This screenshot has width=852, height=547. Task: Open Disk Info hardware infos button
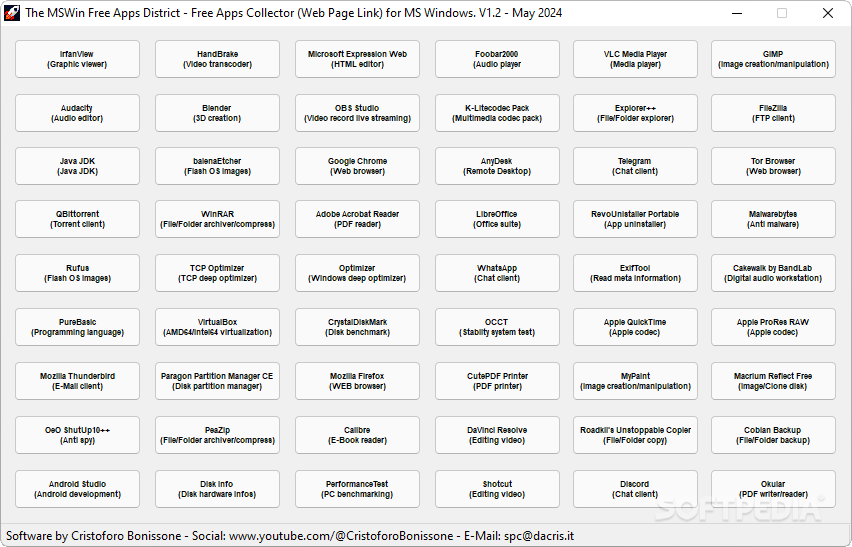[x=217, y=489]
